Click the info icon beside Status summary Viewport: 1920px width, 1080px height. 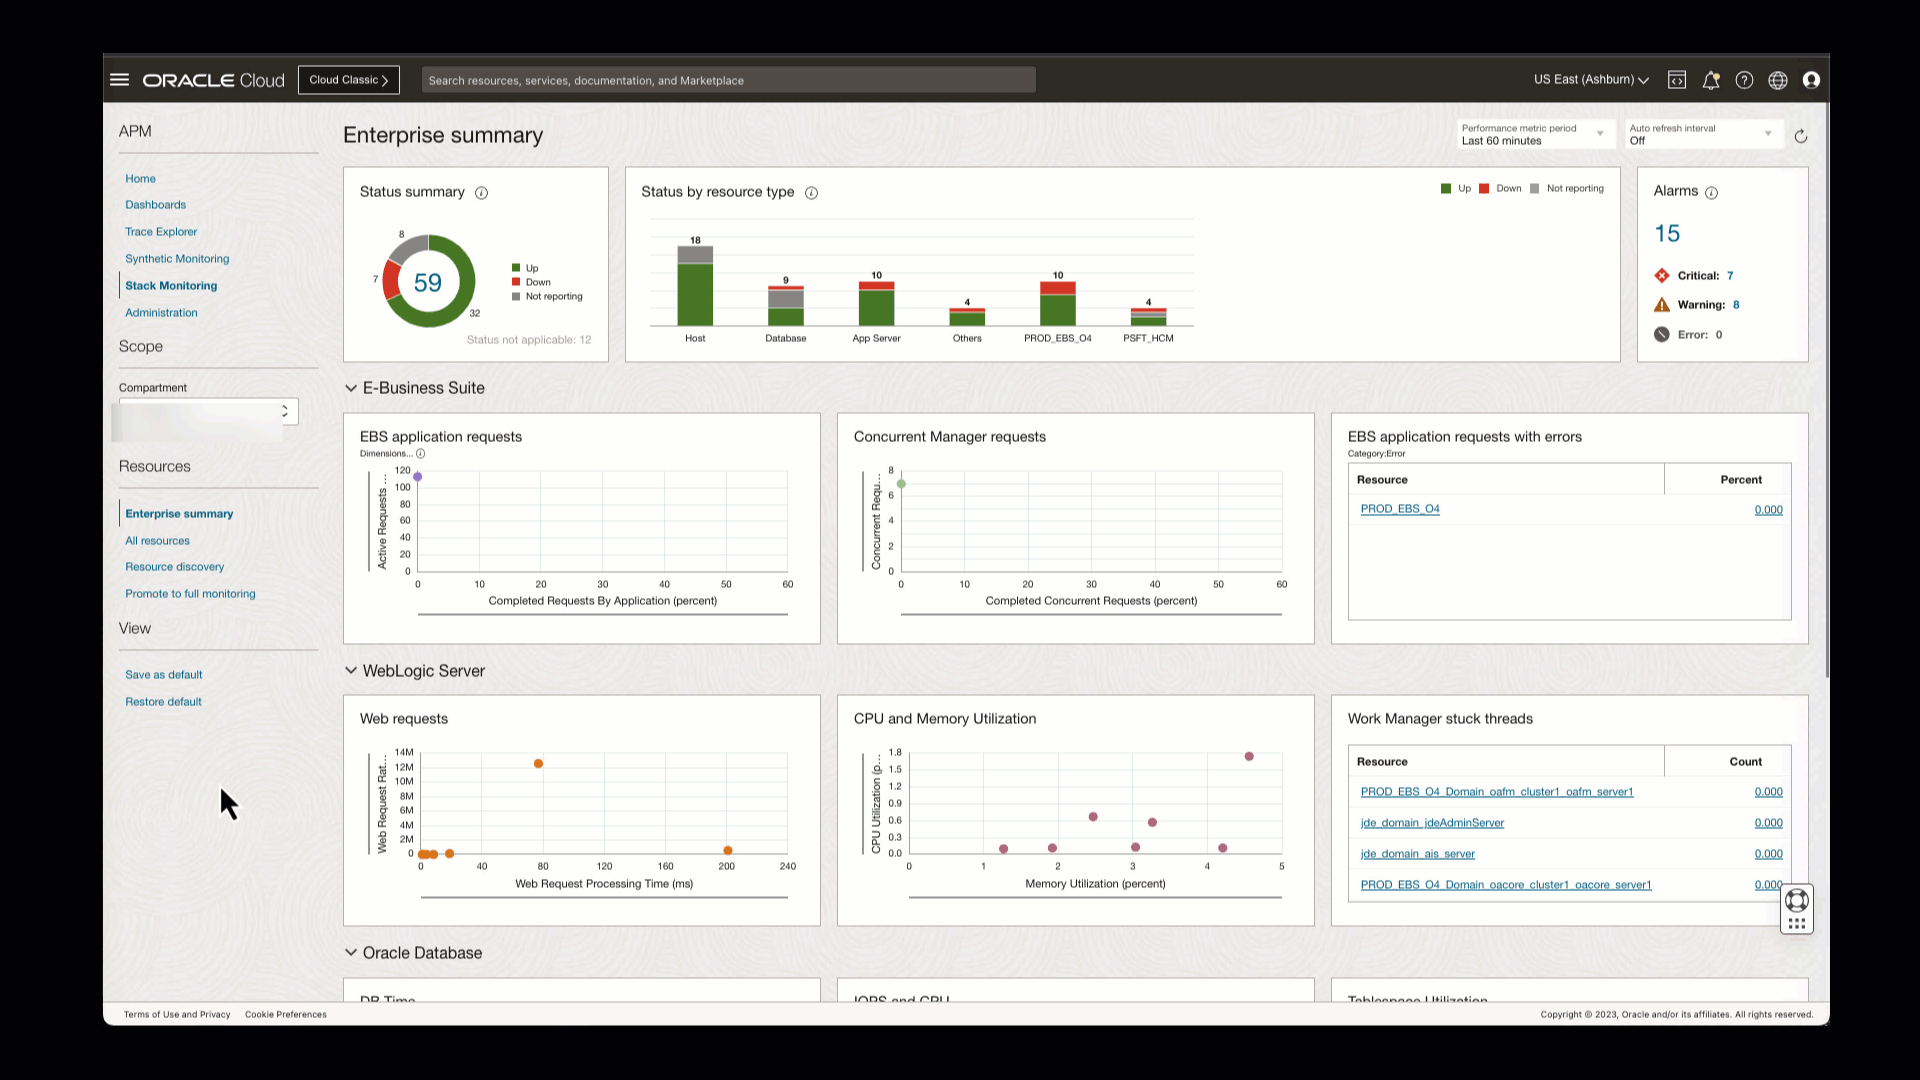(x=481, y=193)
